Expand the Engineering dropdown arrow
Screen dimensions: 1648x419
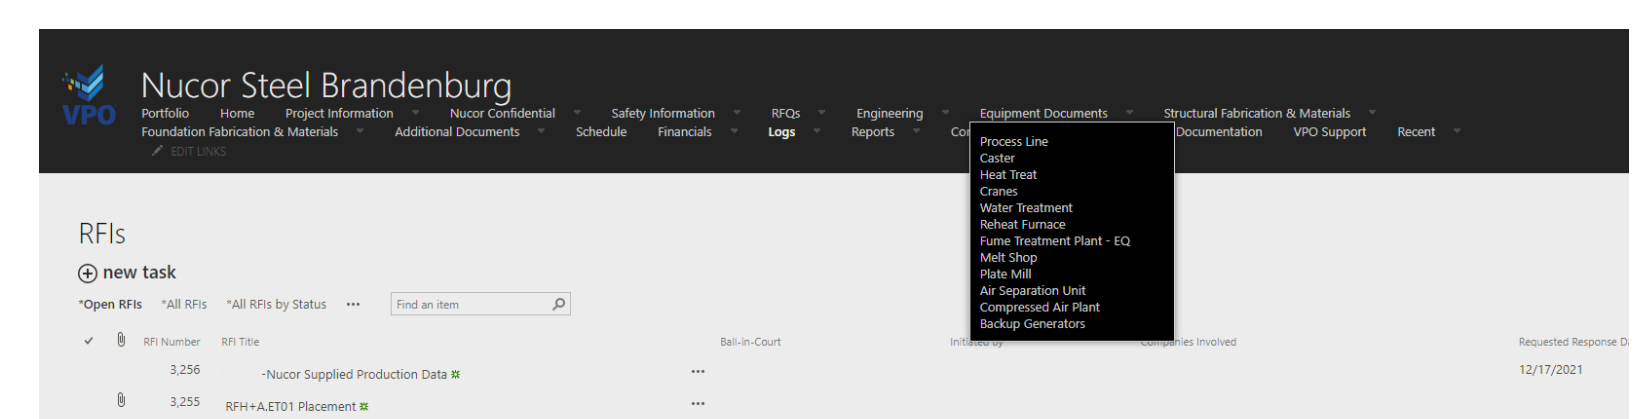(945, 113)
